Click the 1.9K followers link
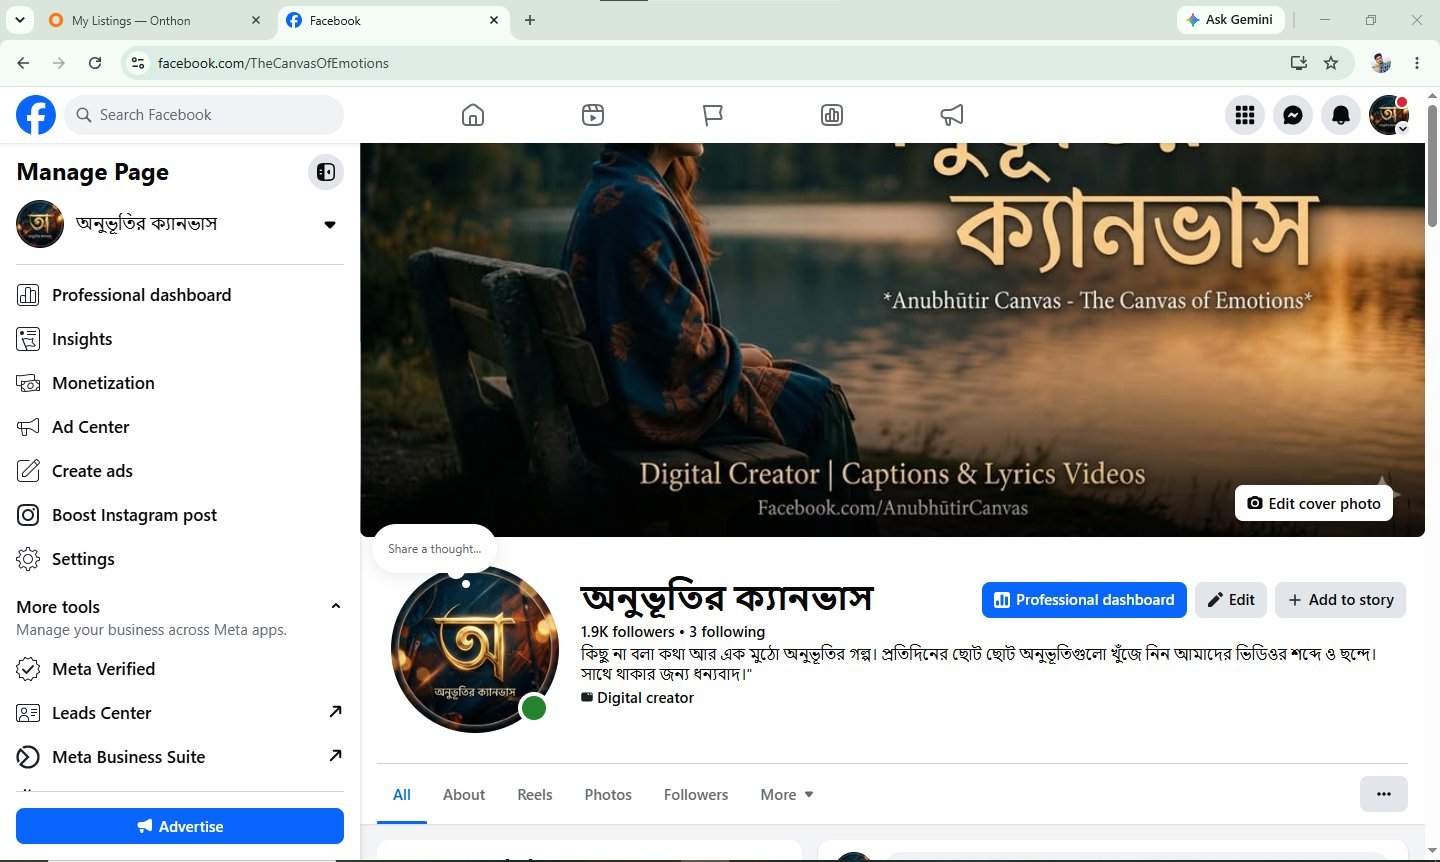 tap(628, 632)
